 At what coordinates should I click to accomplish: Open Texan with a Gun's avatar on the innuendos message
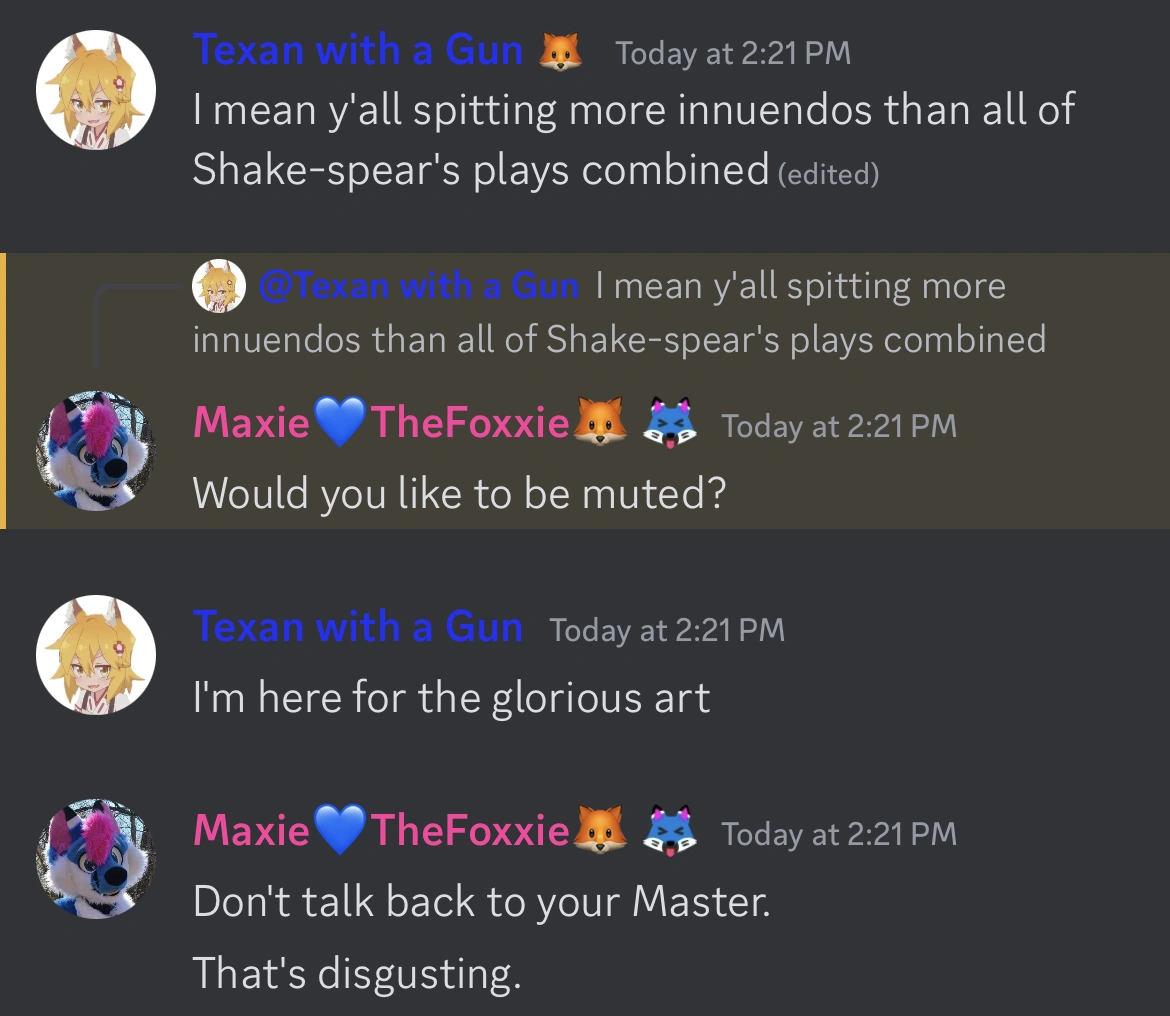[x=96, y=90]
